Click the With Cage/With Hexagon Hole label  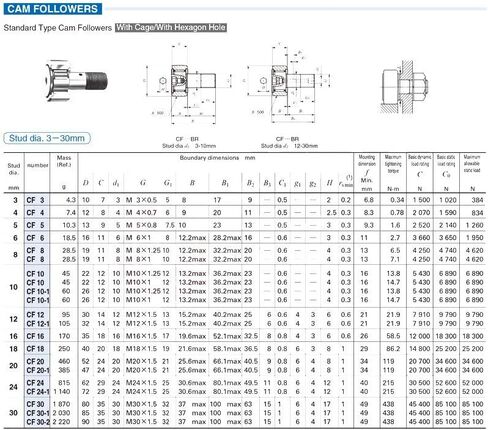point(171,27)
